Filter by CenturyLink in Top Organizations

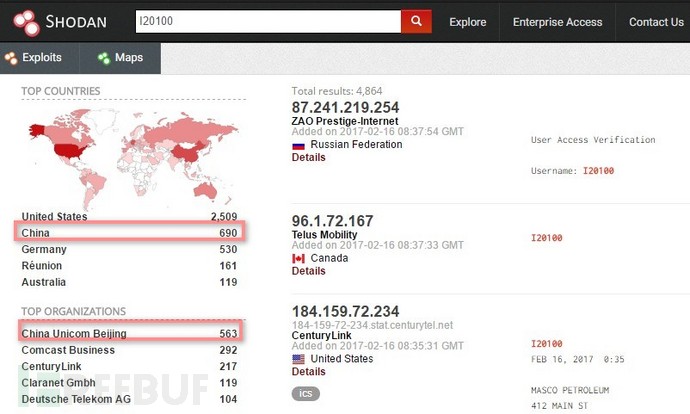(x=51, y=366)
